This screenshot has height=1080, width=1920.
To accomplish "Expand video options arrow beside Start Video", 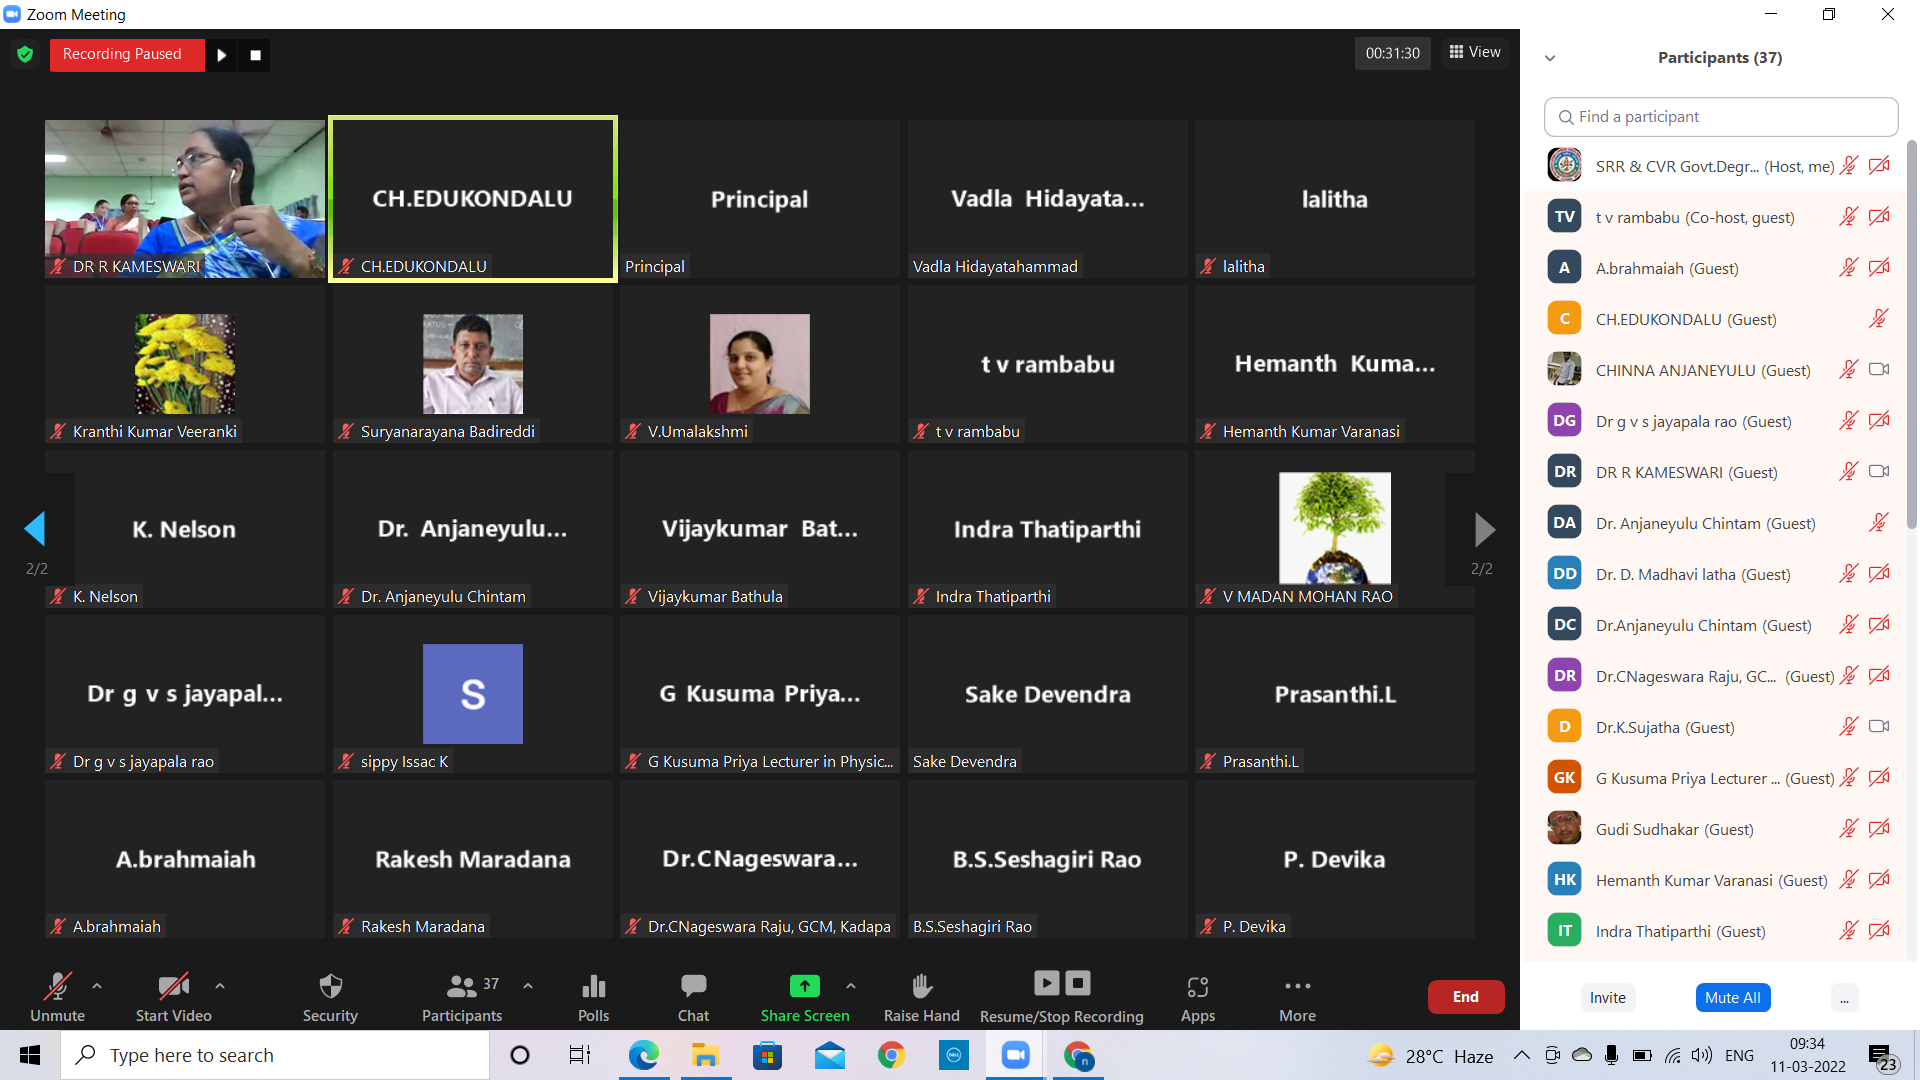I will pos(220,986).
